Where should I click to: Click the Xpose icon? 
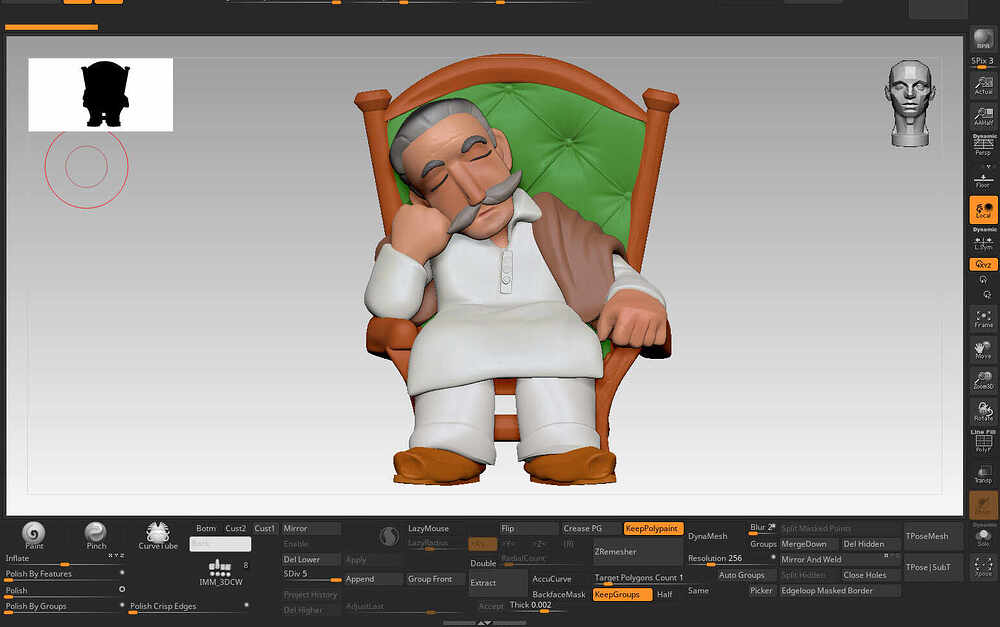point(983,566)
